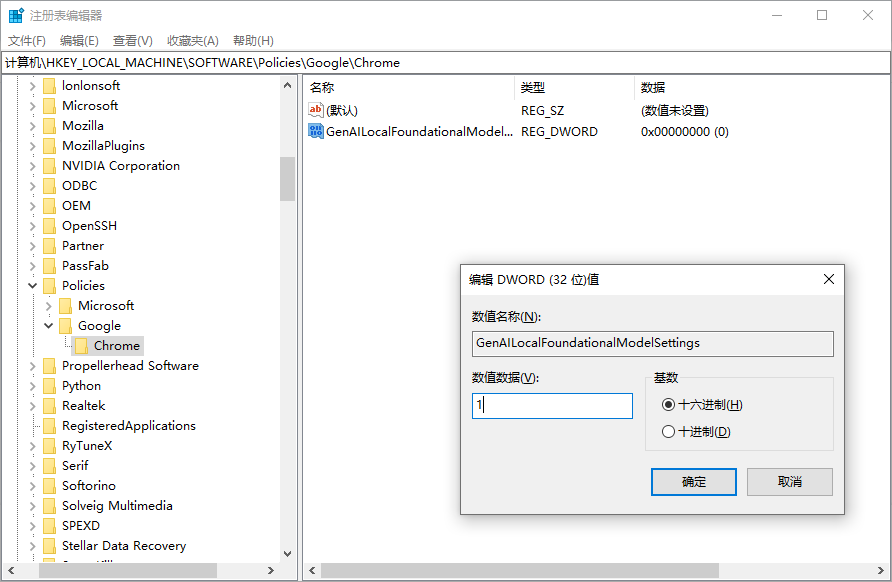Click the REG_DWORD icon beside GenAILocalFoundationalModel
Image resolution: width=892 pixels, height=582 pixels.
[x=315, y=131]
